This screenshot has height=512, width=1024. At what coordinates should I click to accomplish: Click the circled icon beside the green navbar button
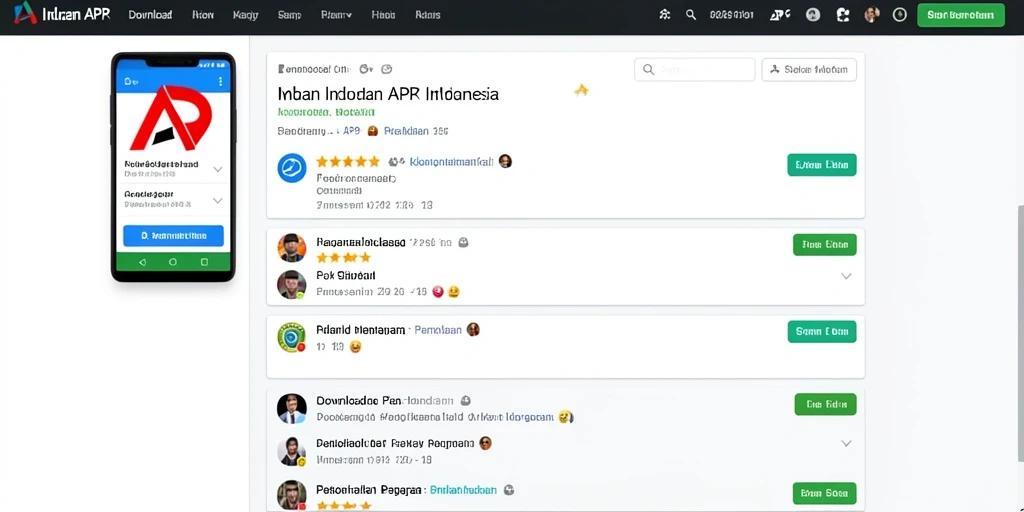[900, 14]
